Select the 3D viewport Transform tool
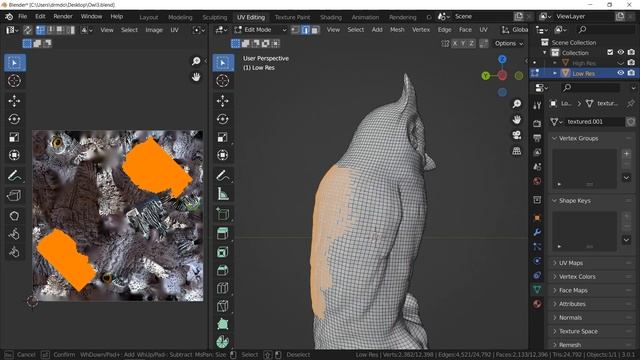 [223, 155]
